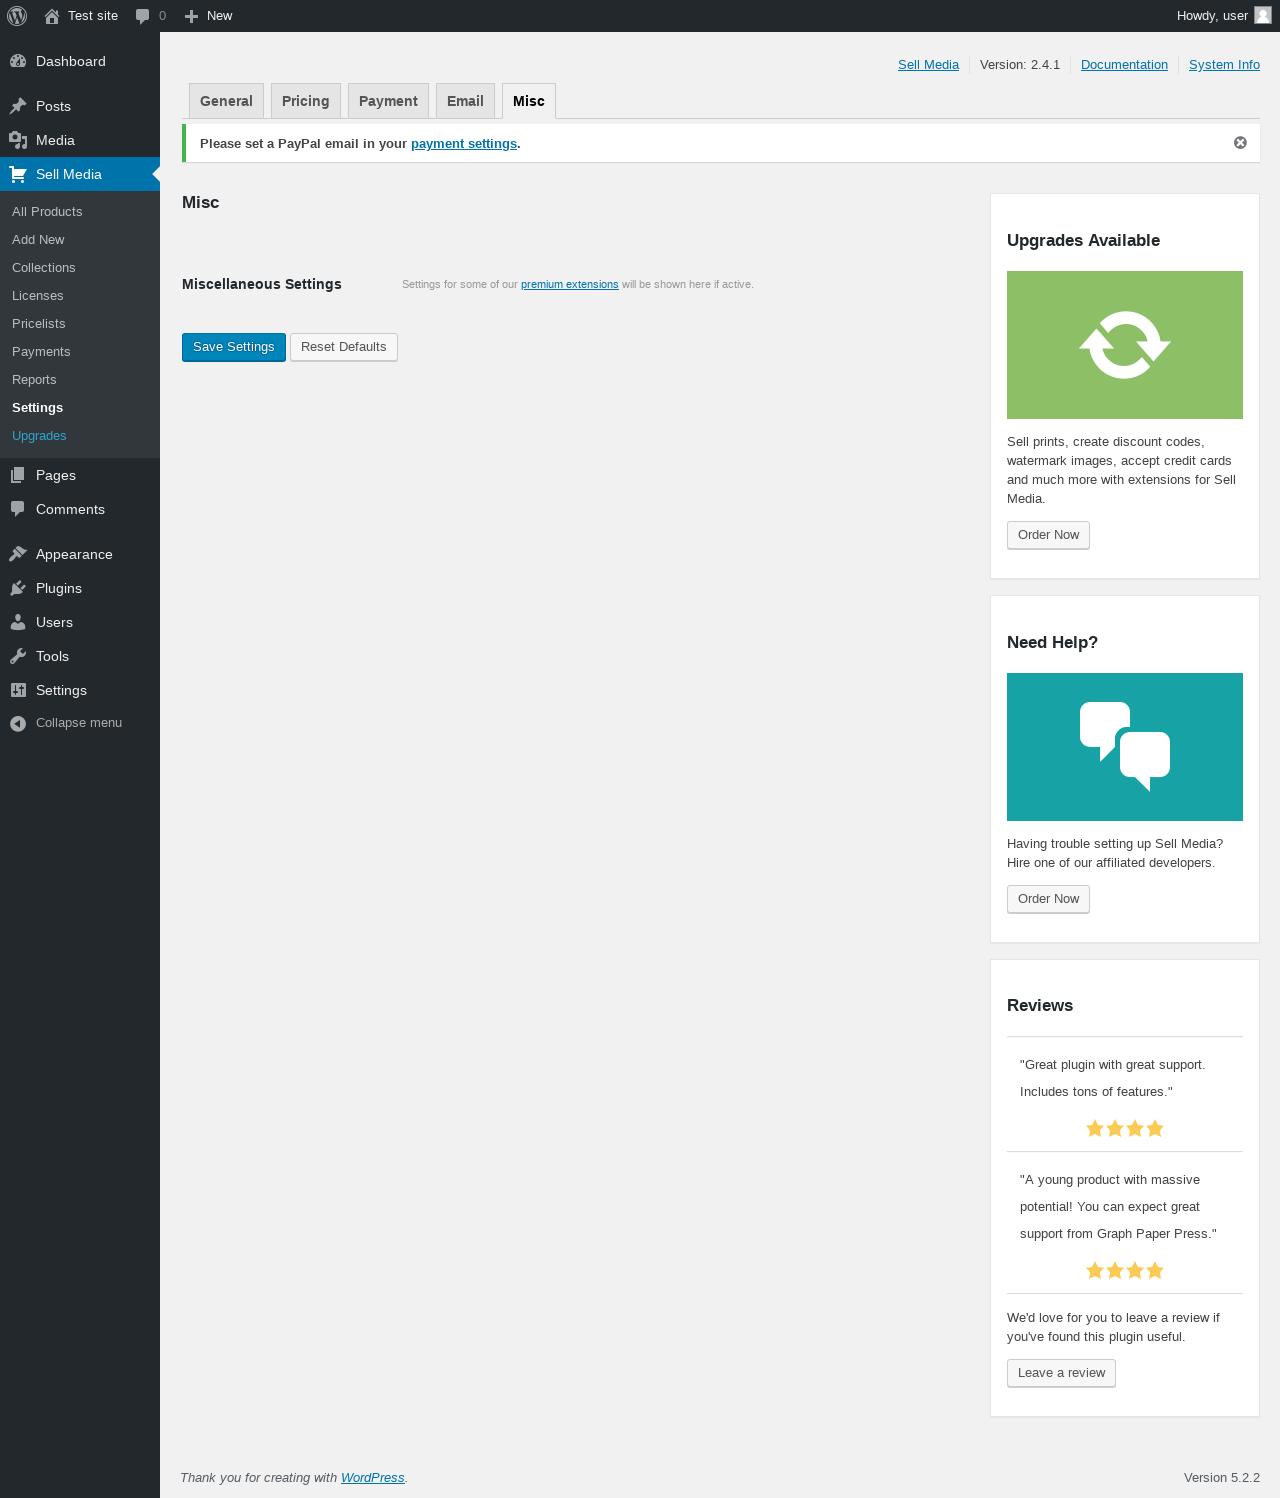Click the Appearance menu label
1280x1498 pixels.
(x=74, y=554)
